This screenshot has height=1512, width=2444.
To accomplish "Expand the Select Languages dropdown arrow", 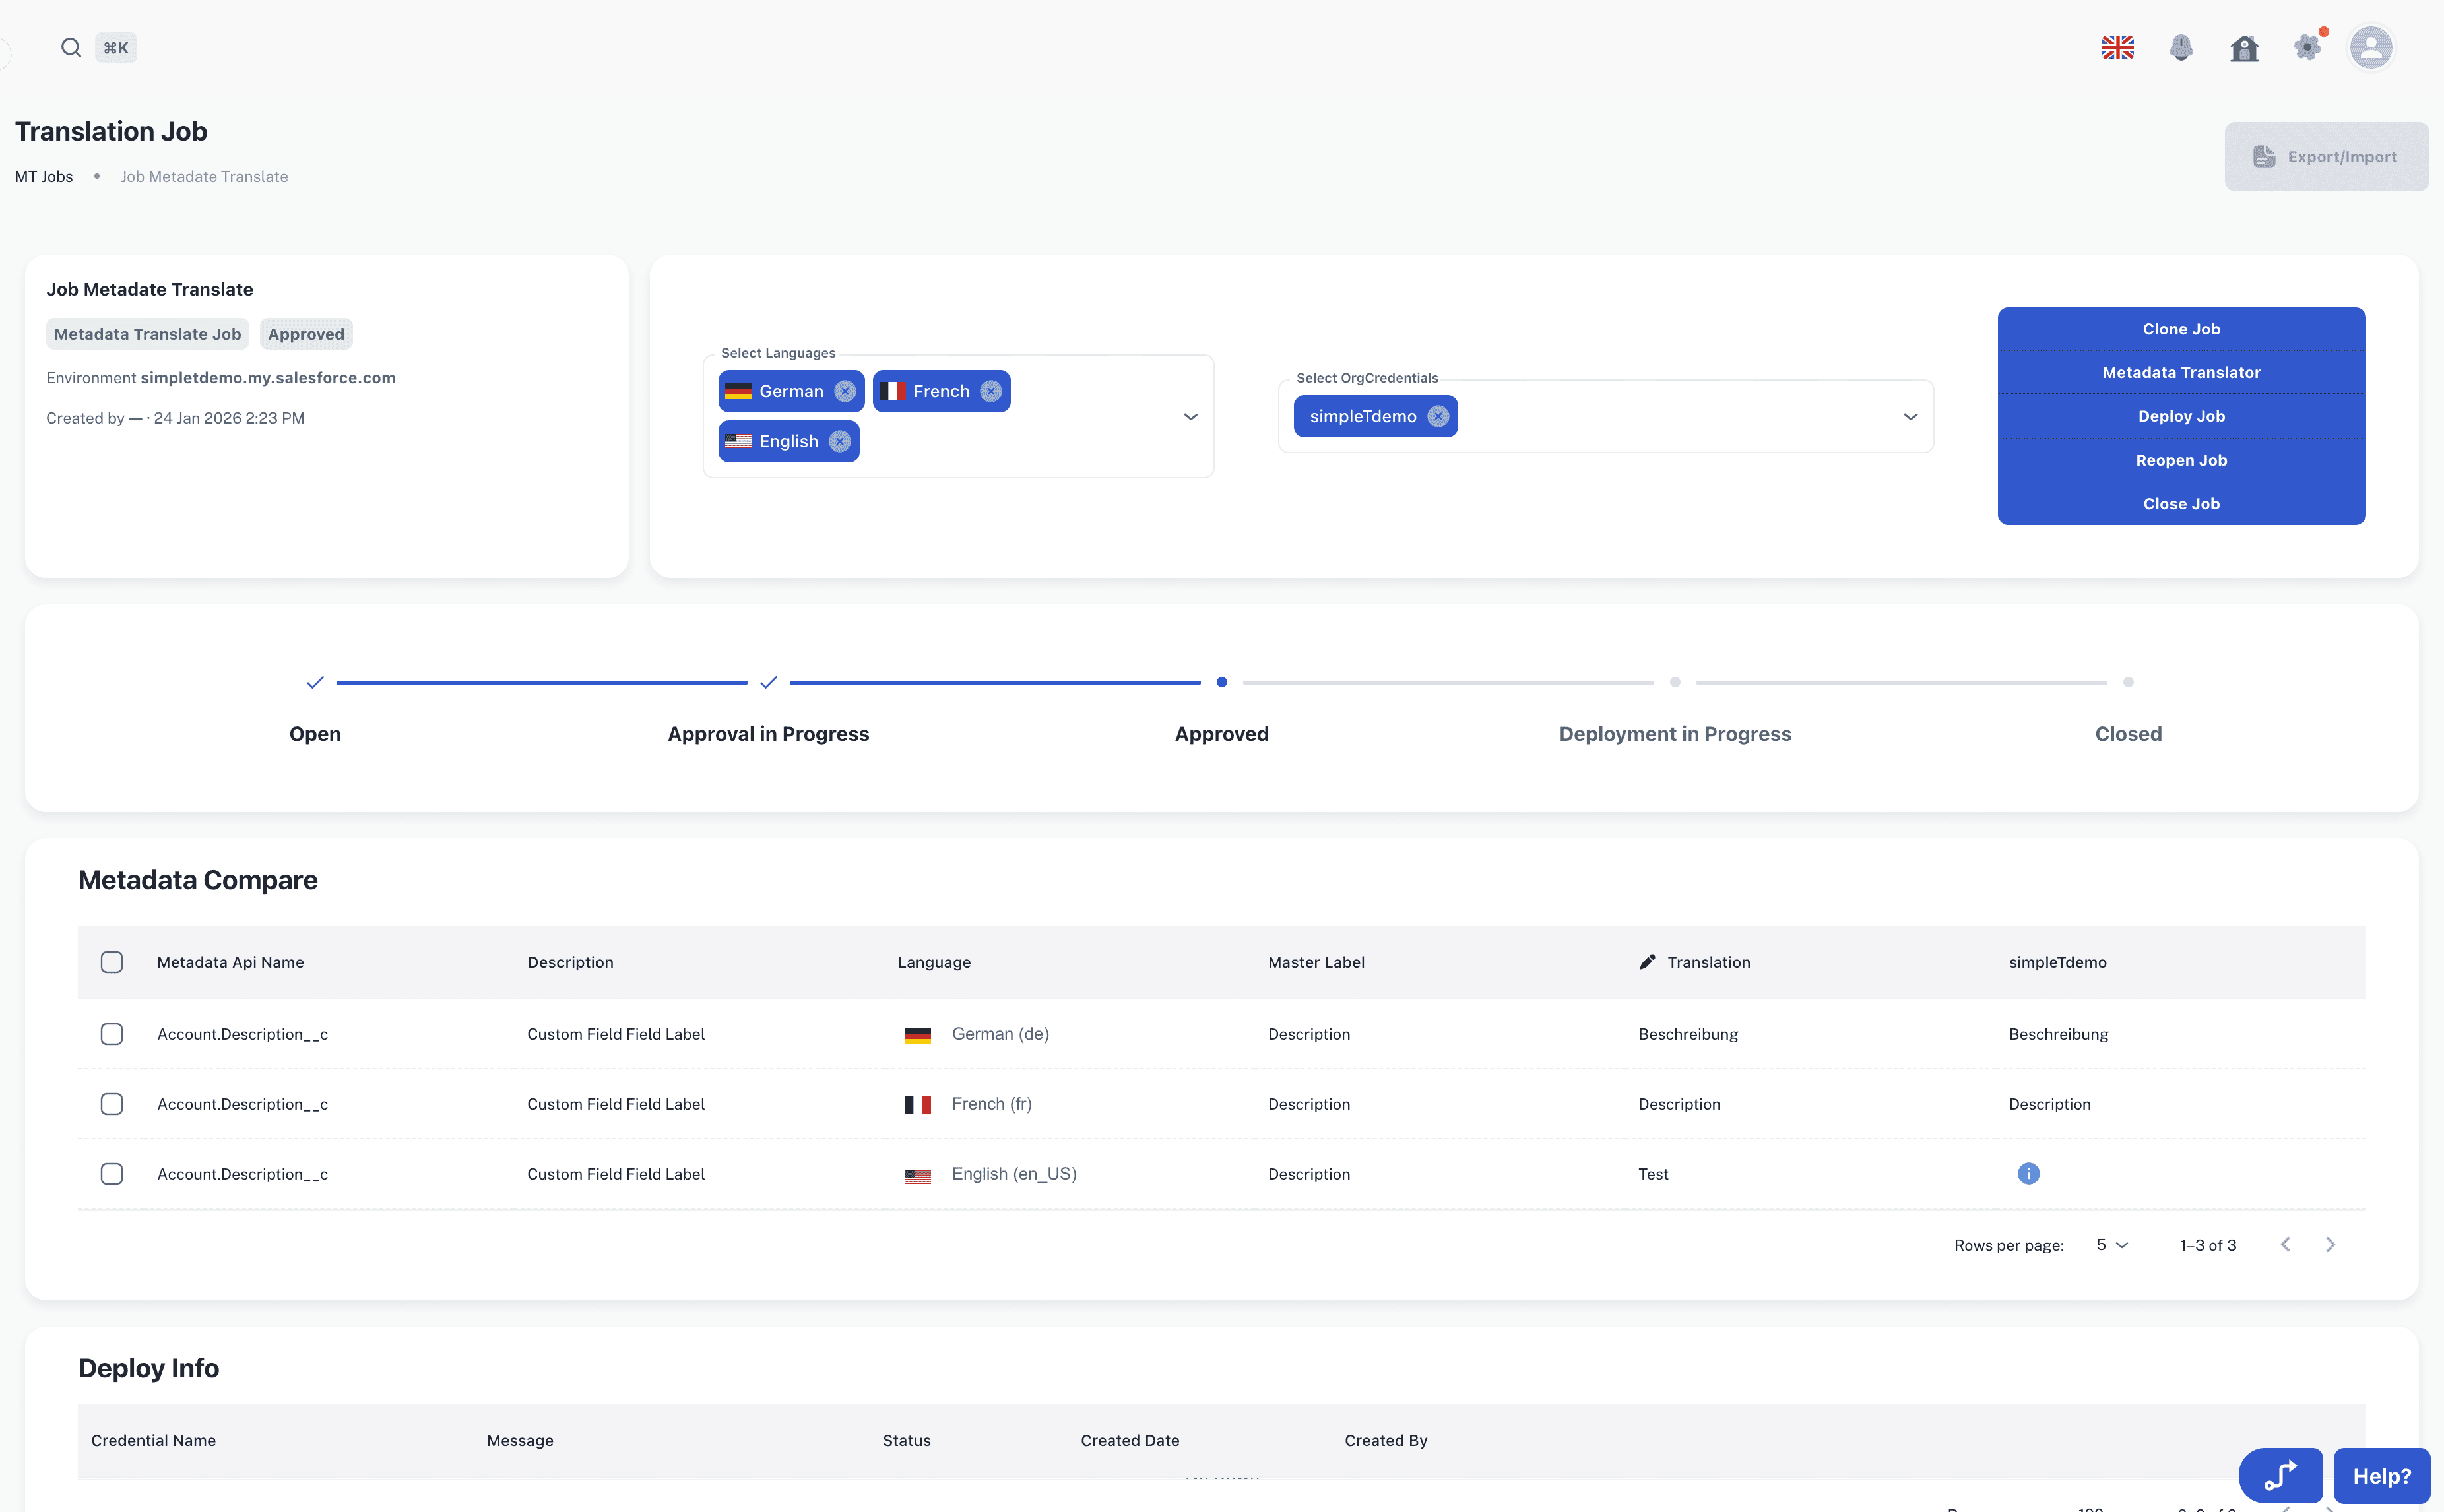I will coord(1190,416).
